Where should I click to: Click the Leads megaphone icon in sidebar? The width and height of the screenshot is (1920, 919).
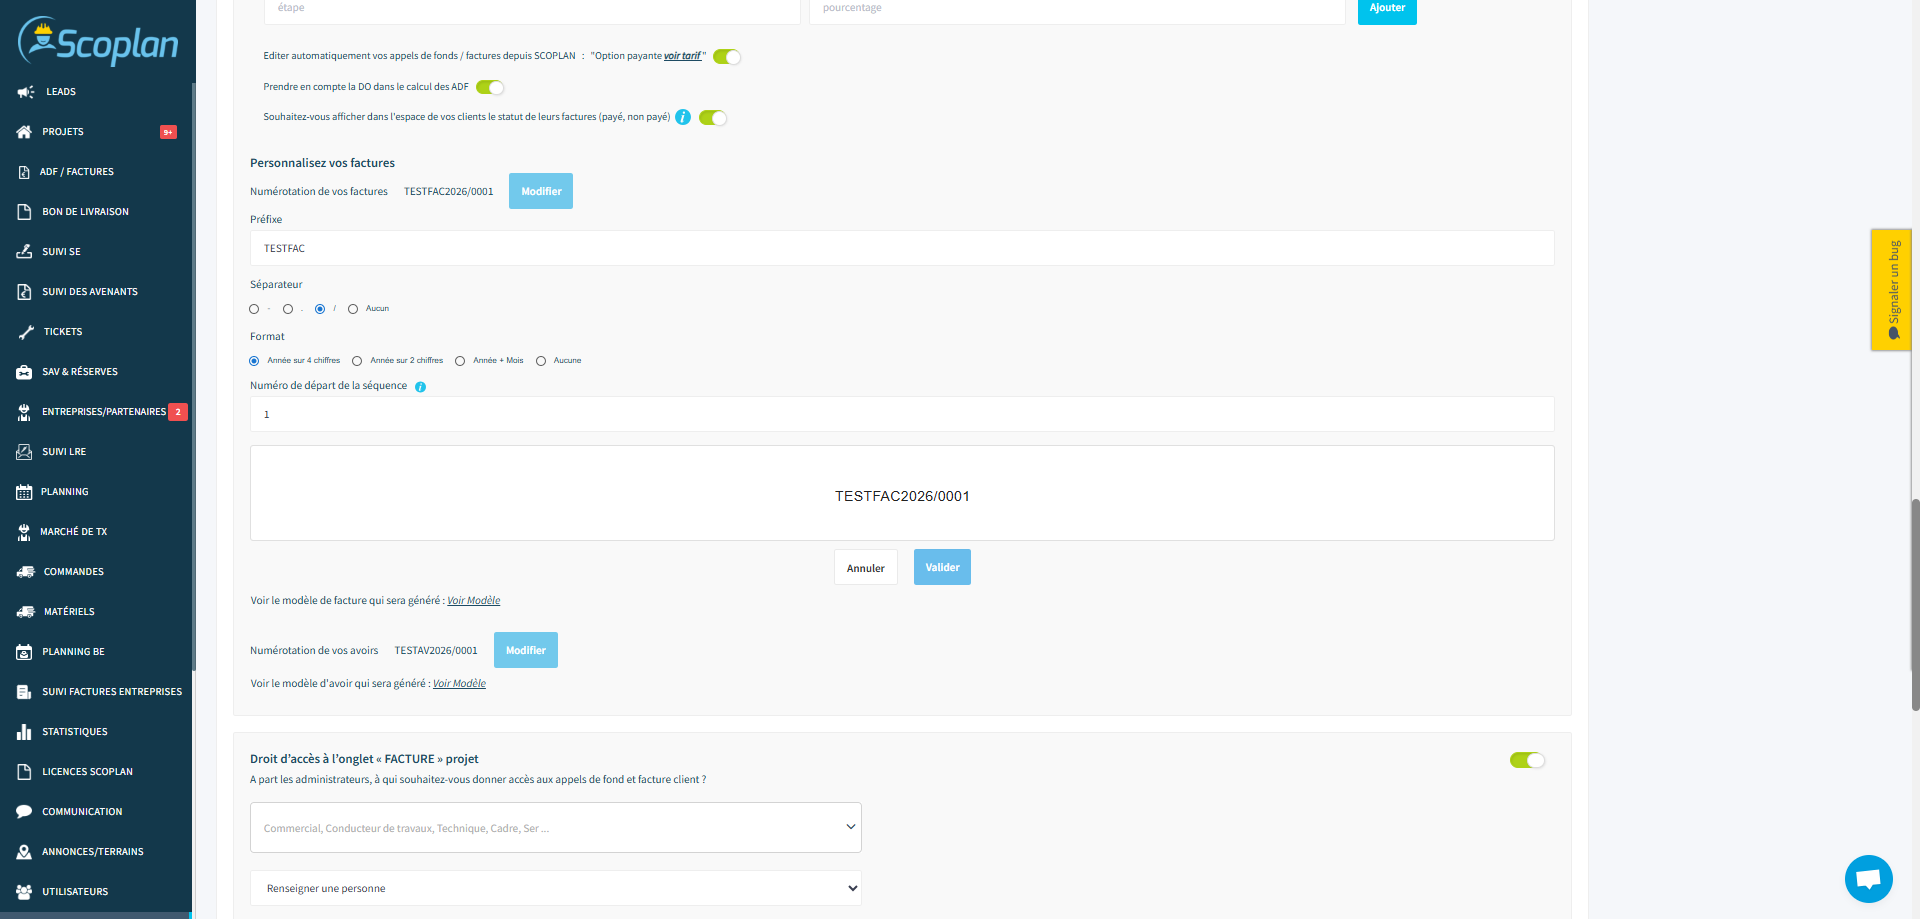tap(25, 92)
